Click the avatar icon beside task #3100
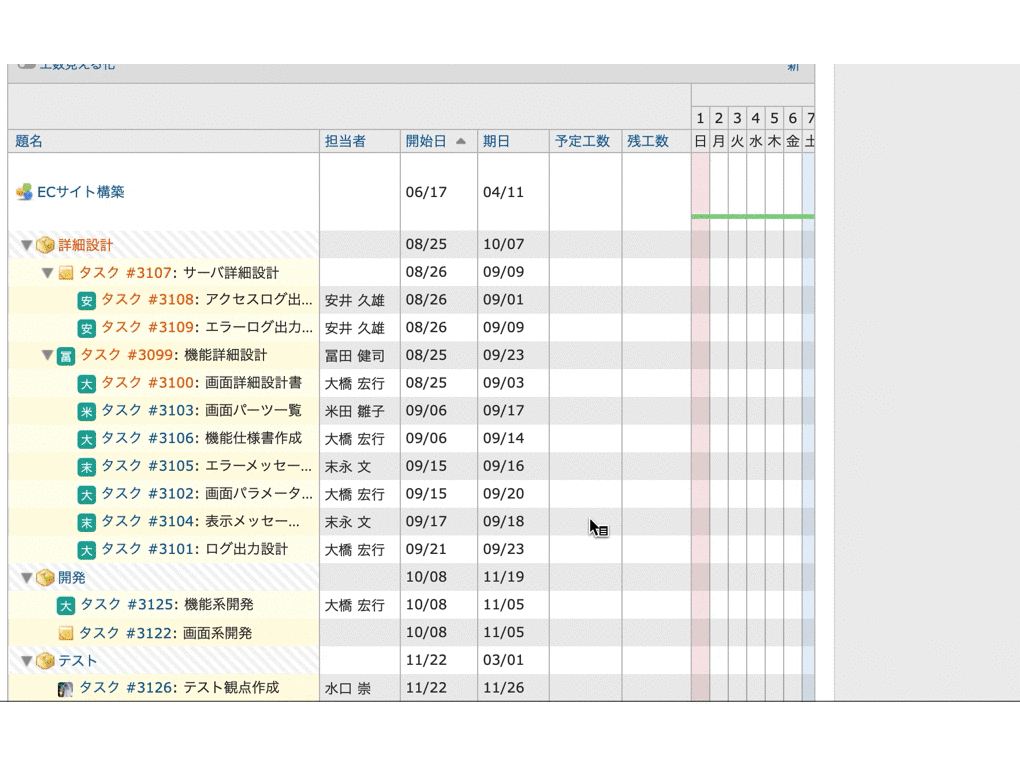This screenshot has height=765, width=1020. [87, 384]
